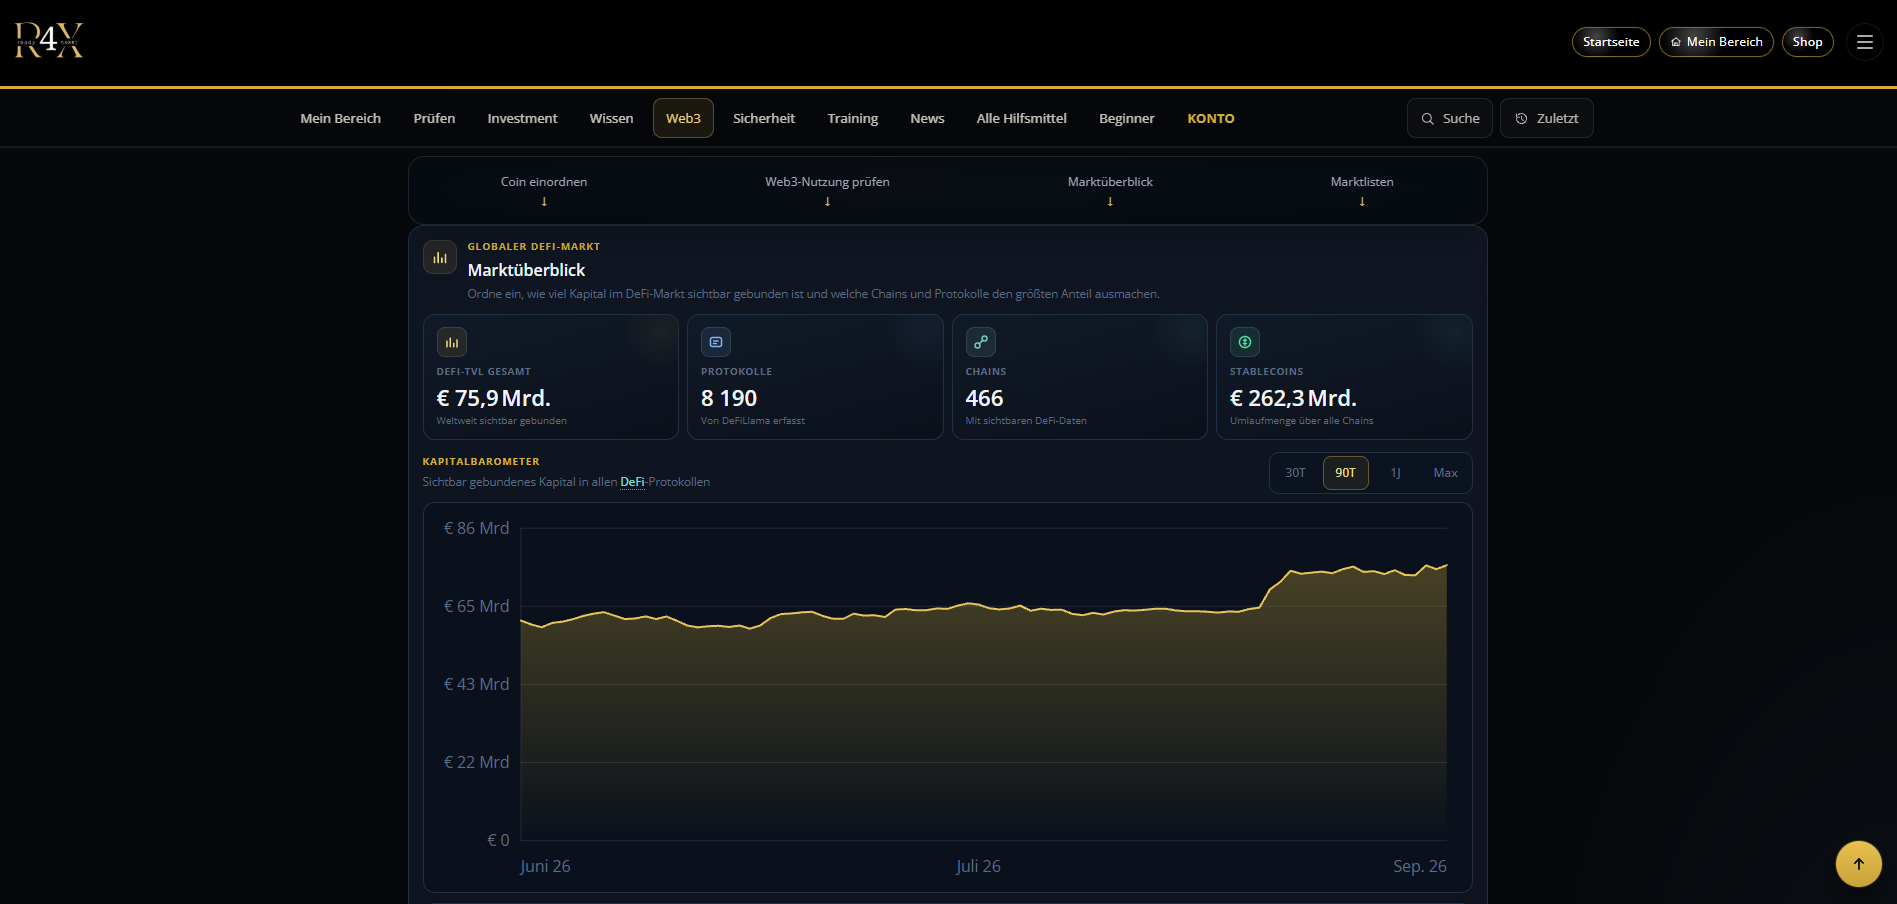This screenshot has height=904, width=1897.
Task: Open the News menu item
Action: point(927,118)
